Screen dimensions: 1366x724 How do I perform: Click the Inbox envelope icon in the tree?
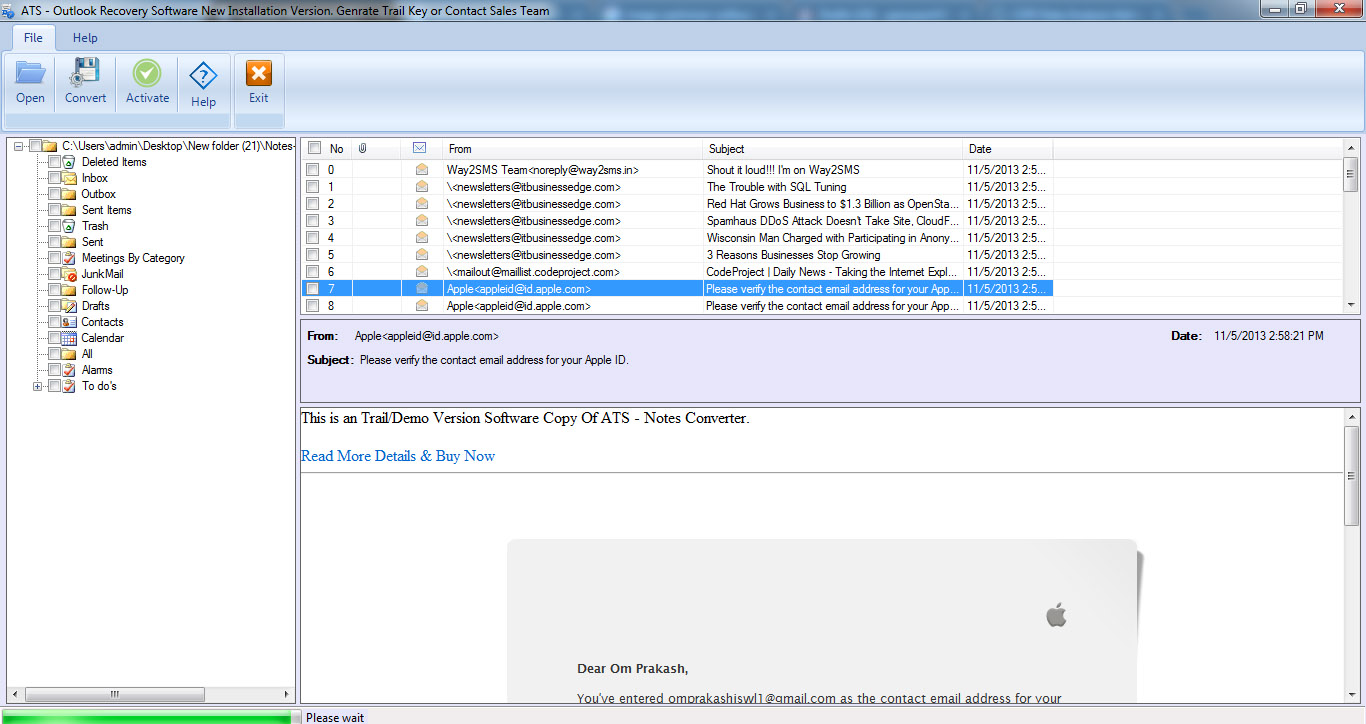pyautogui.click(x=69, y=177)
